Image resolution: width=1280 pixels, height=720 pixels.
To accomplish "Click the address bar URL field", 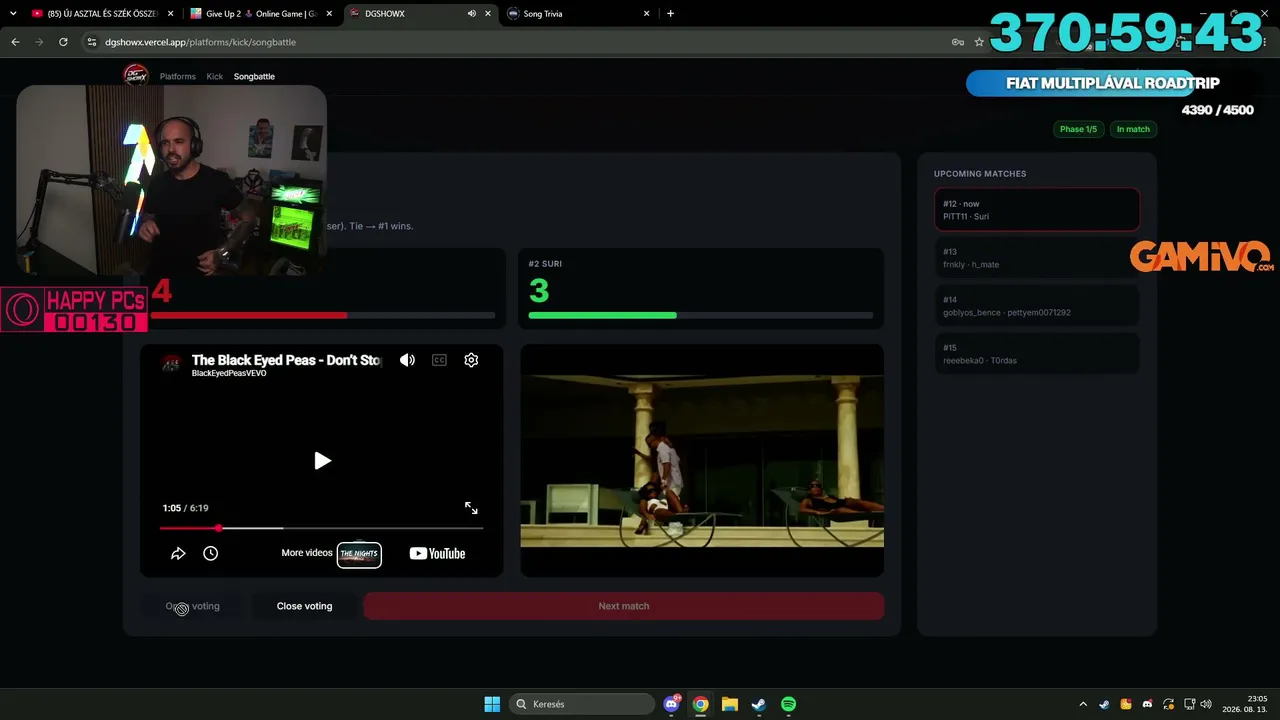I will (520, 42).
